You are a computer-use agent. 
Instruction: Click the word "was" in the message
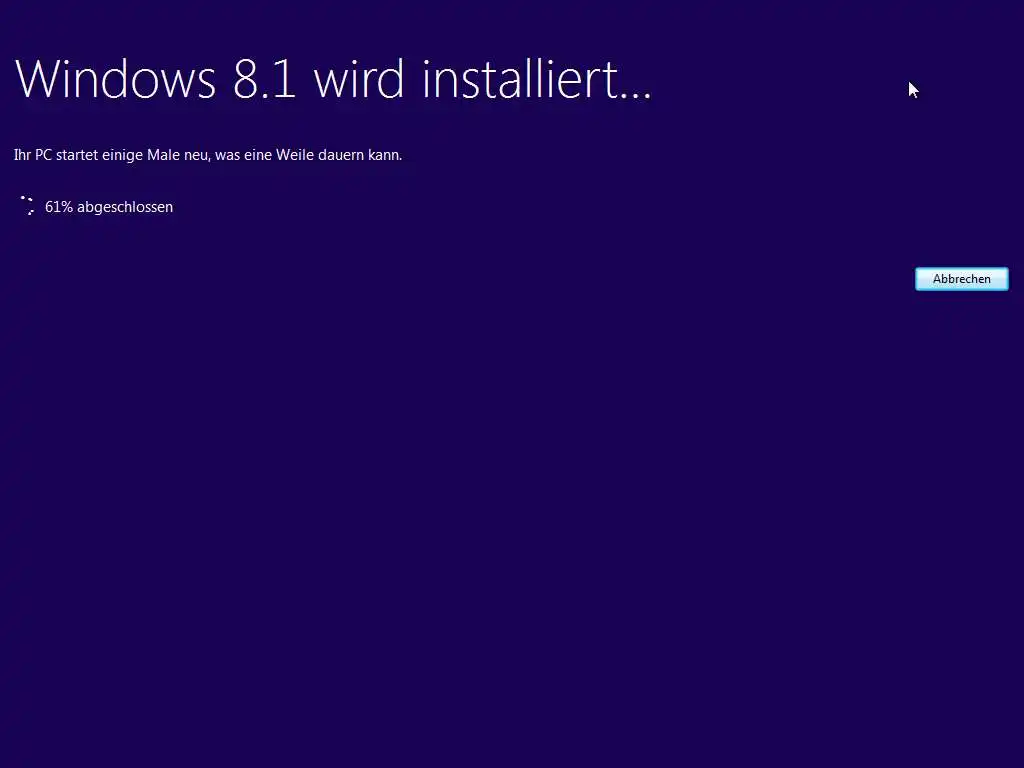click(227, 156)
